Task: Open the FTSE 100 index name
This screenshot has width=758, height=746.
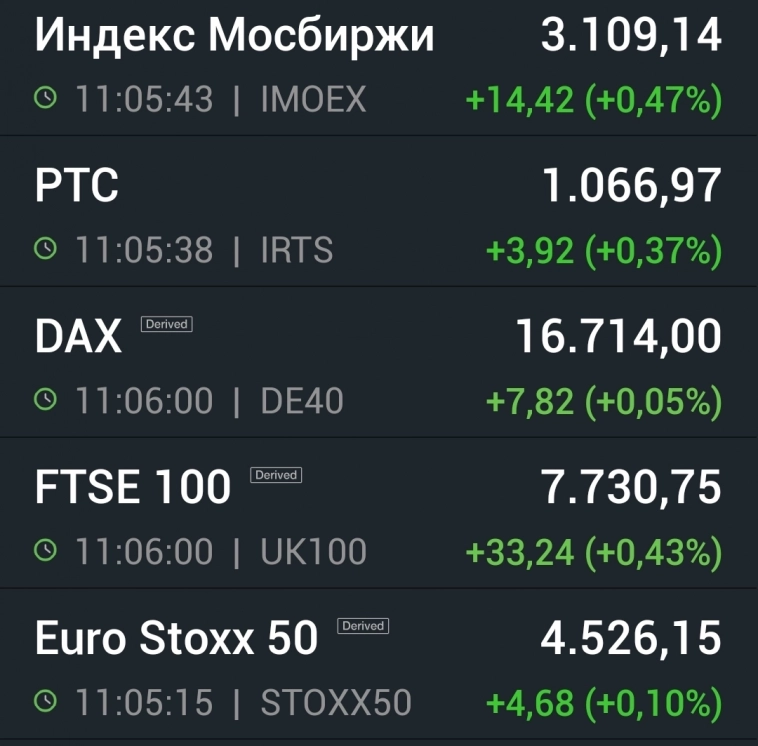Action: point(132,488)
